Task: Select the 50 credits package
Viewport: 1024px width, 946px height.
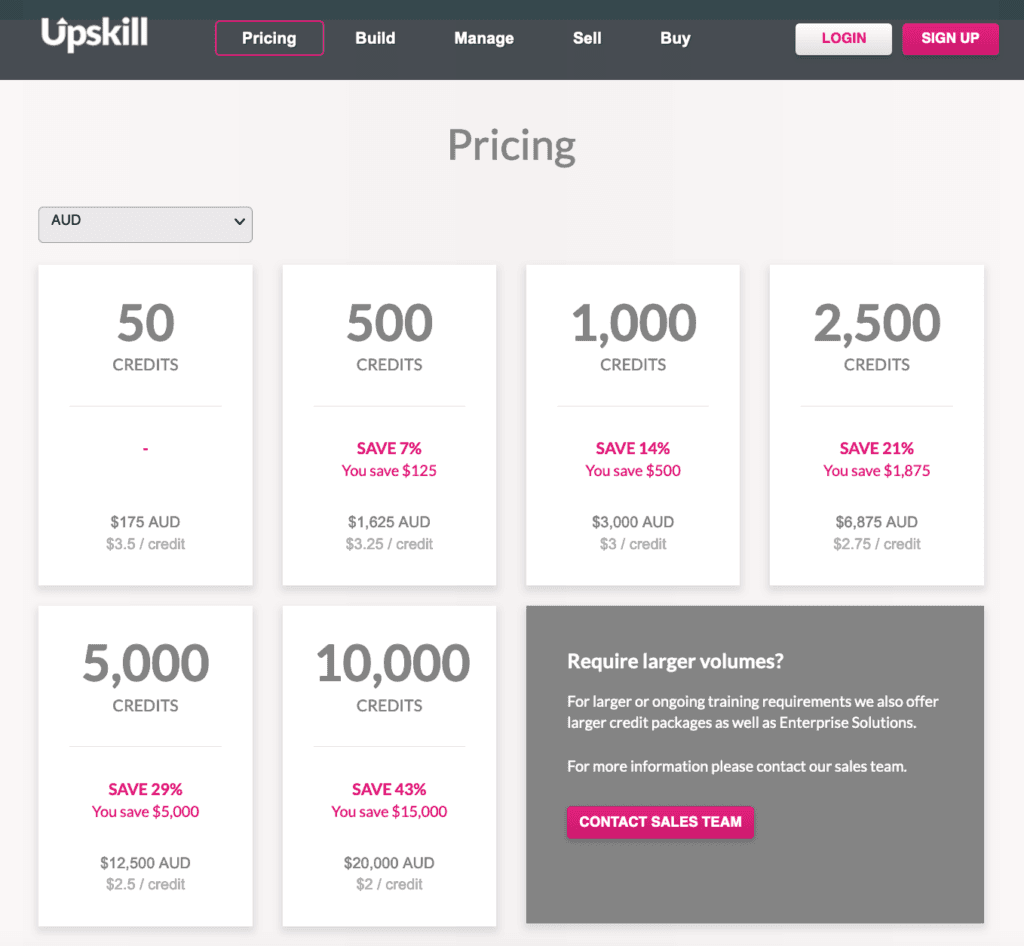Action: click(145, 424)
